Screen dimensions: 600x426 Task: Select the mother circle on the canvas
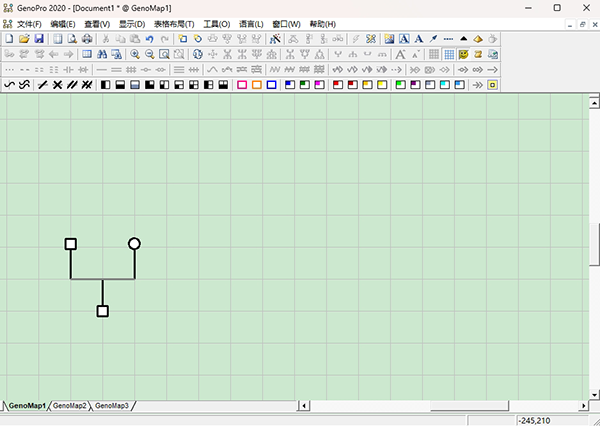click(134, 243)
